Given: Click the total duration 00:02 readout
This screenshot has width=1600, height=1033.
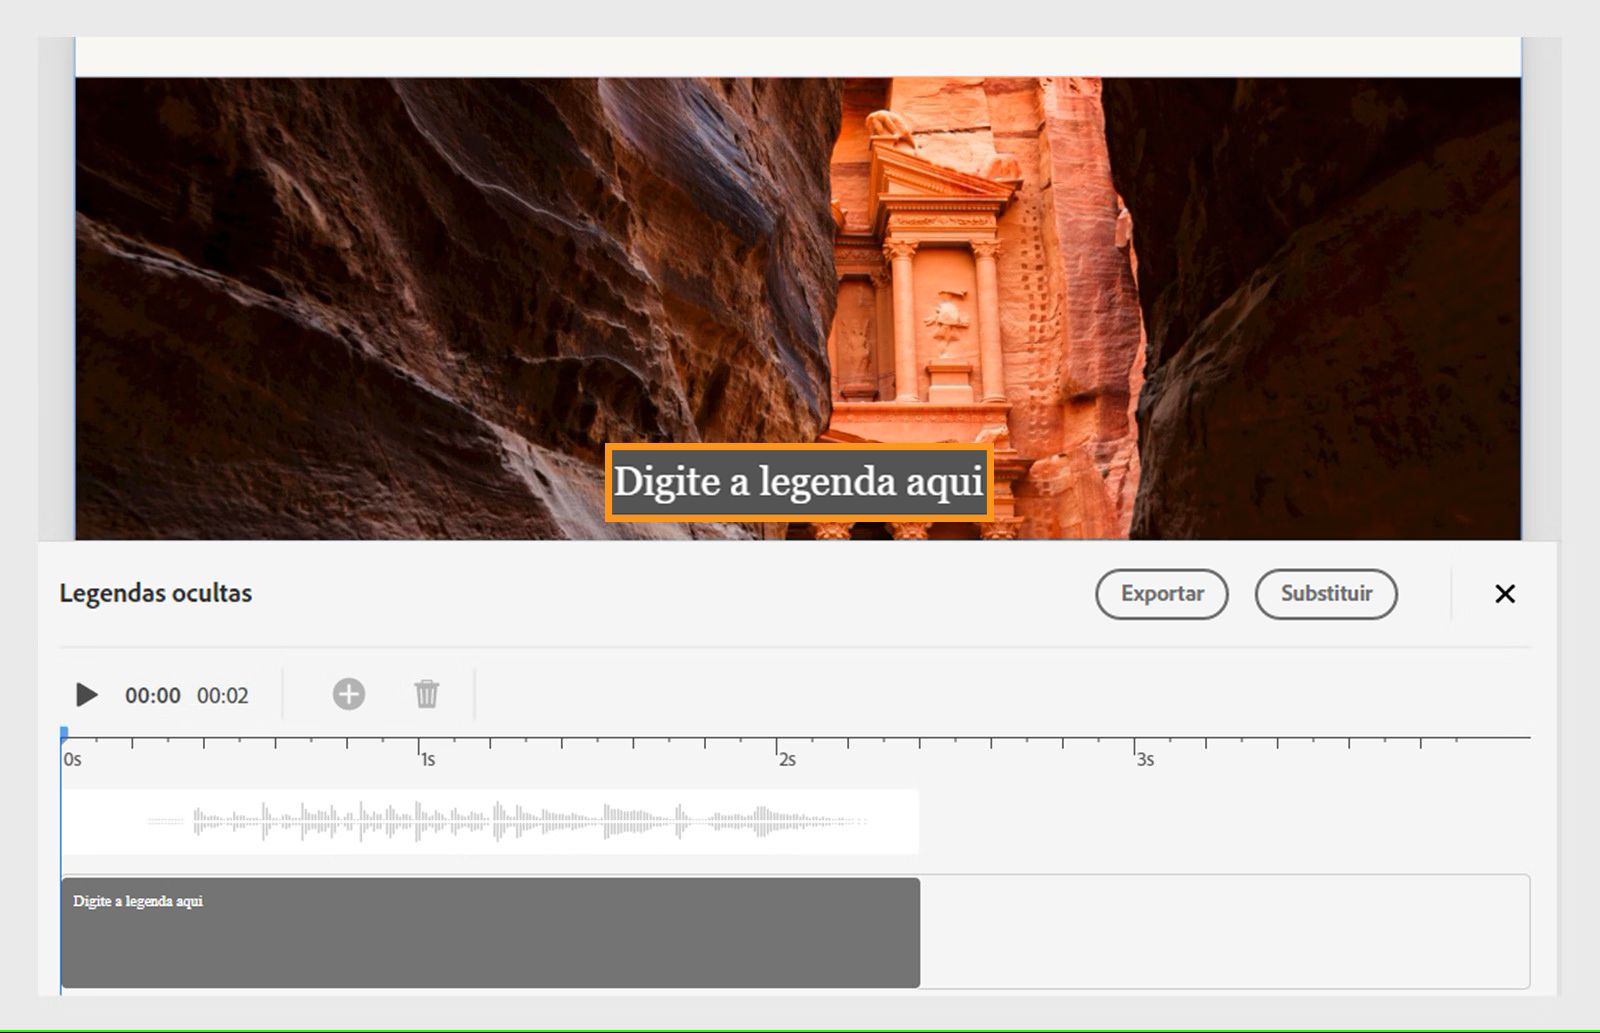Looking at the screenshot, I should (223, 695).
